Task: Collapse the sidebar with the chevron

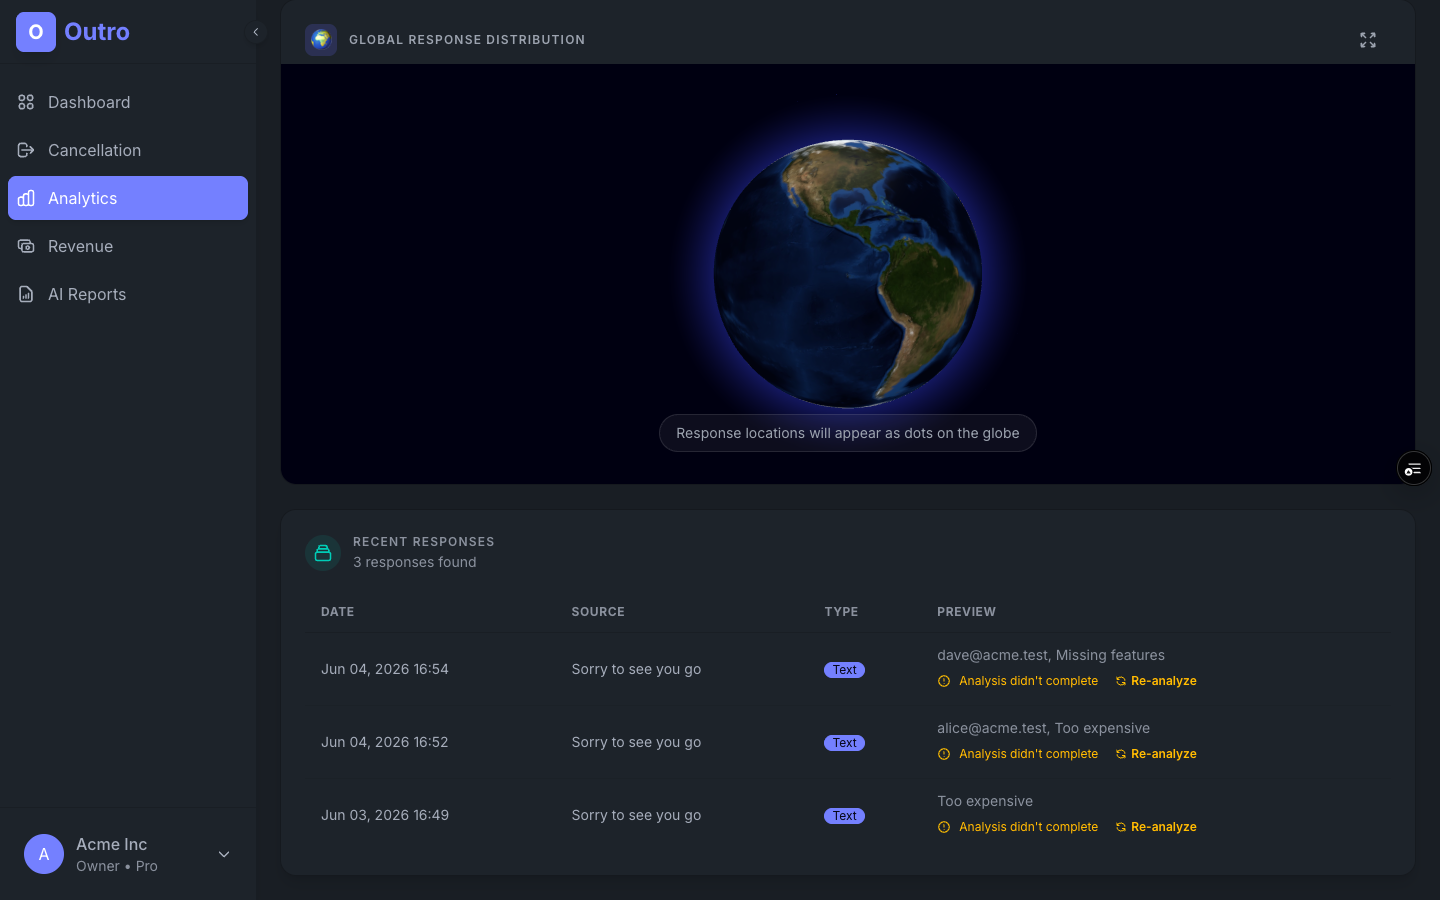Action: point(256,32)
